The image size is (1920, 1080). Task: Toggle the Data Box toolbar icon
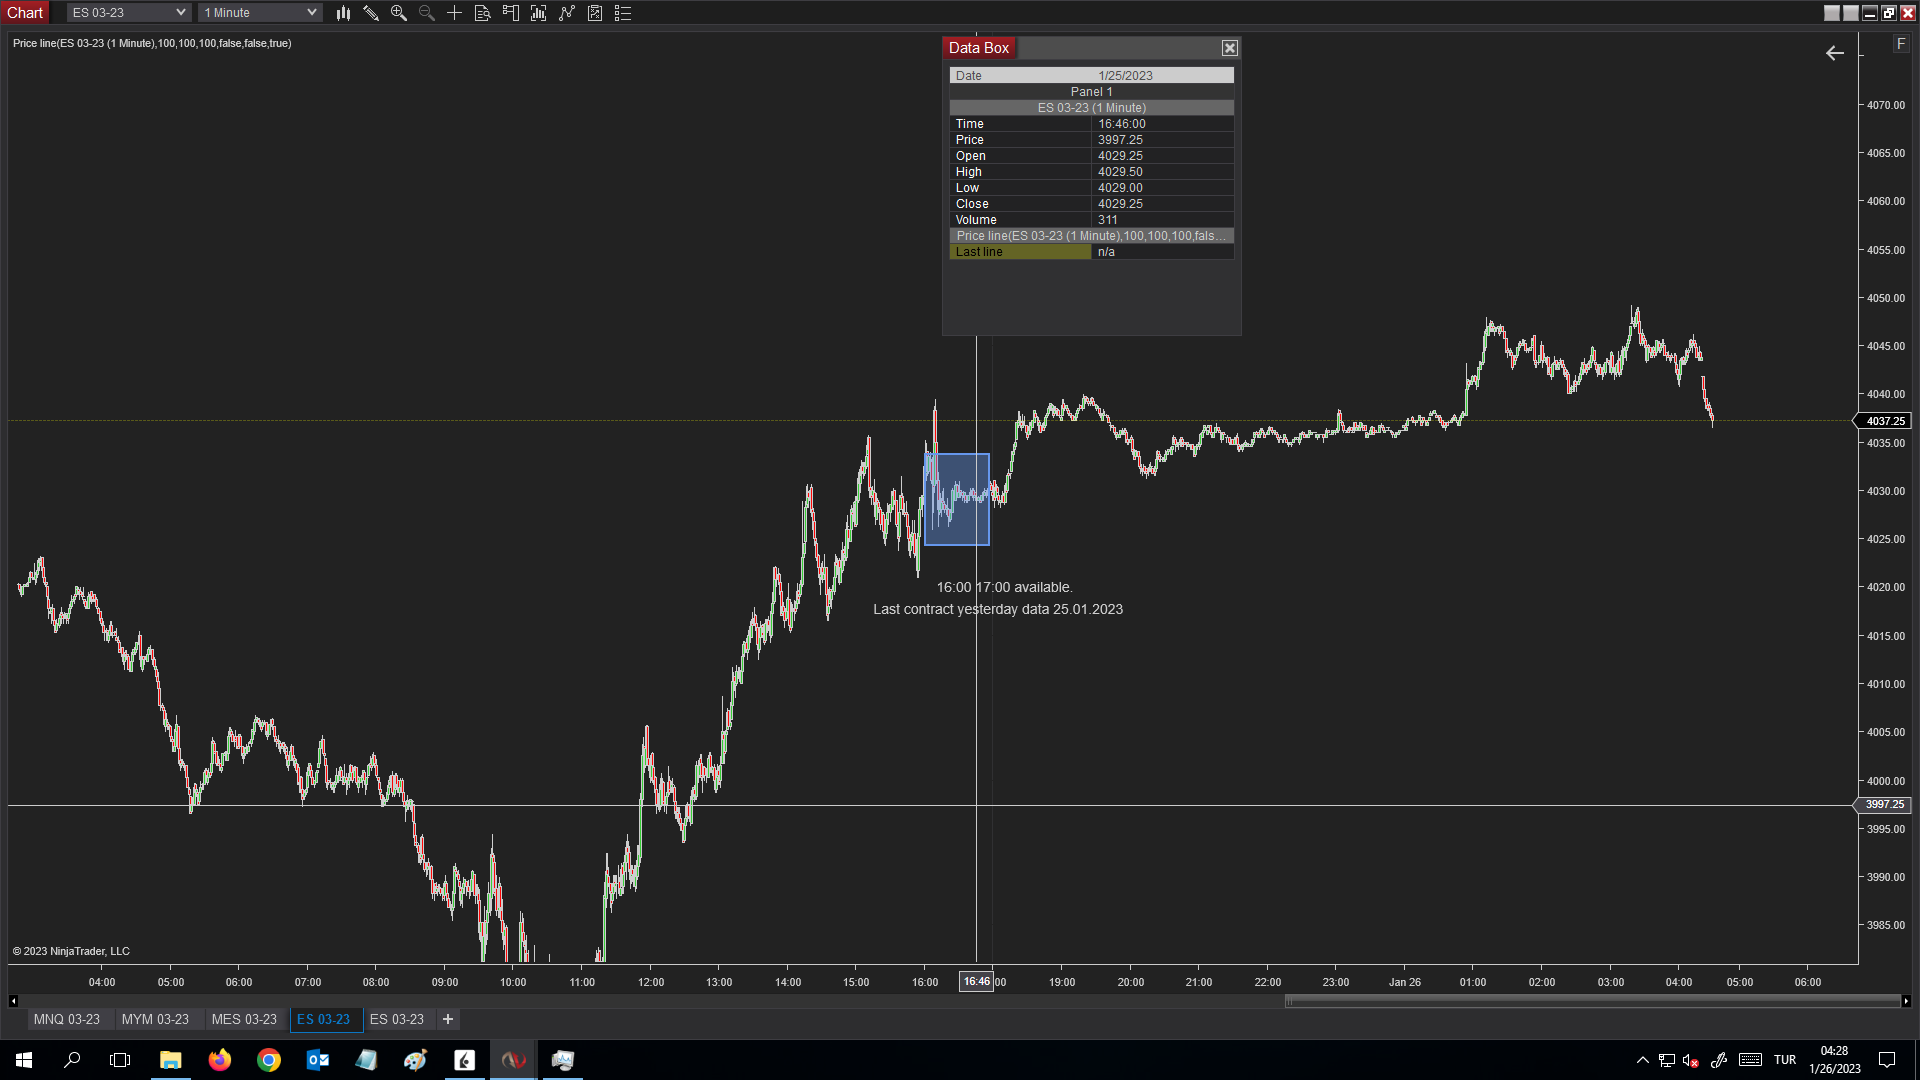coord(482,13)
